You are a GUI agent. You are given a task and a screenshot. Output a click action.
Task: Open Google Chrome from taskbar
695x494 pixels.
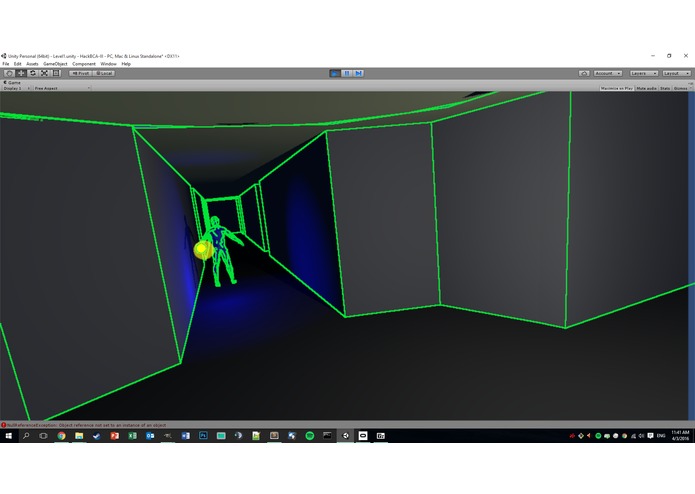pos(61,436)
